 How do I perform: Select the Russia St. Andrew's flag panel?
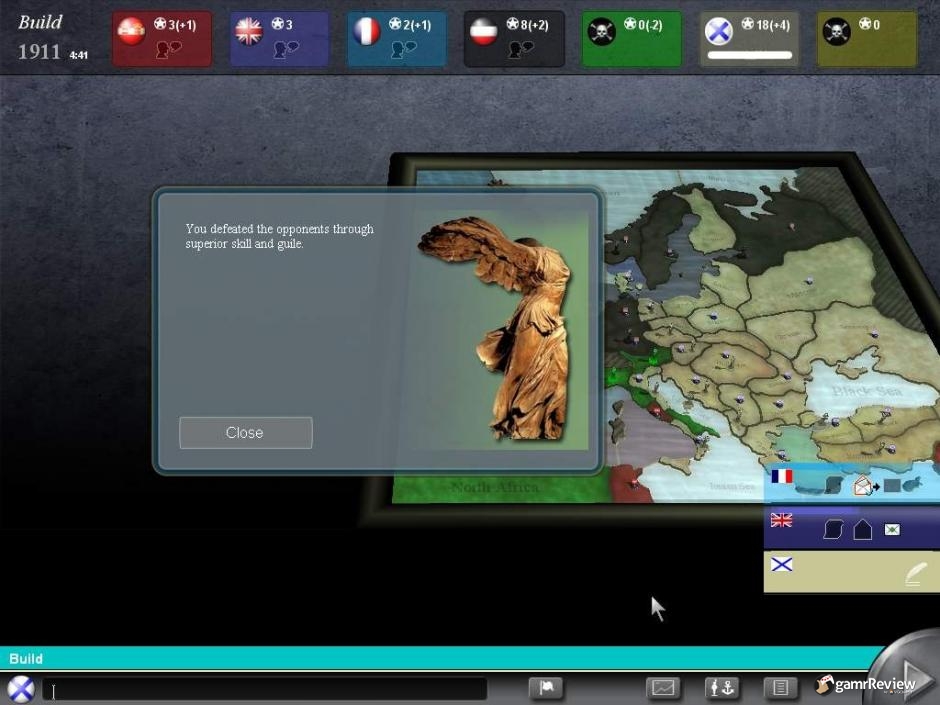749,38
